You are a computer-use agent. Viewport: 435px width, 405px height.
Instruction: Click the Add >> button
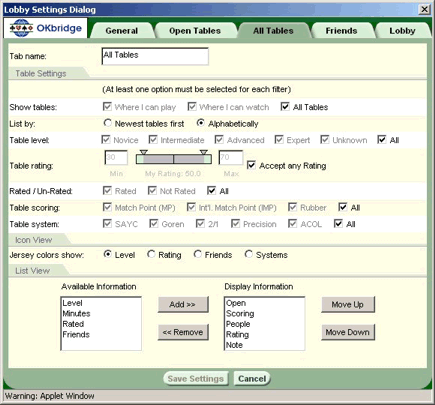183,304
